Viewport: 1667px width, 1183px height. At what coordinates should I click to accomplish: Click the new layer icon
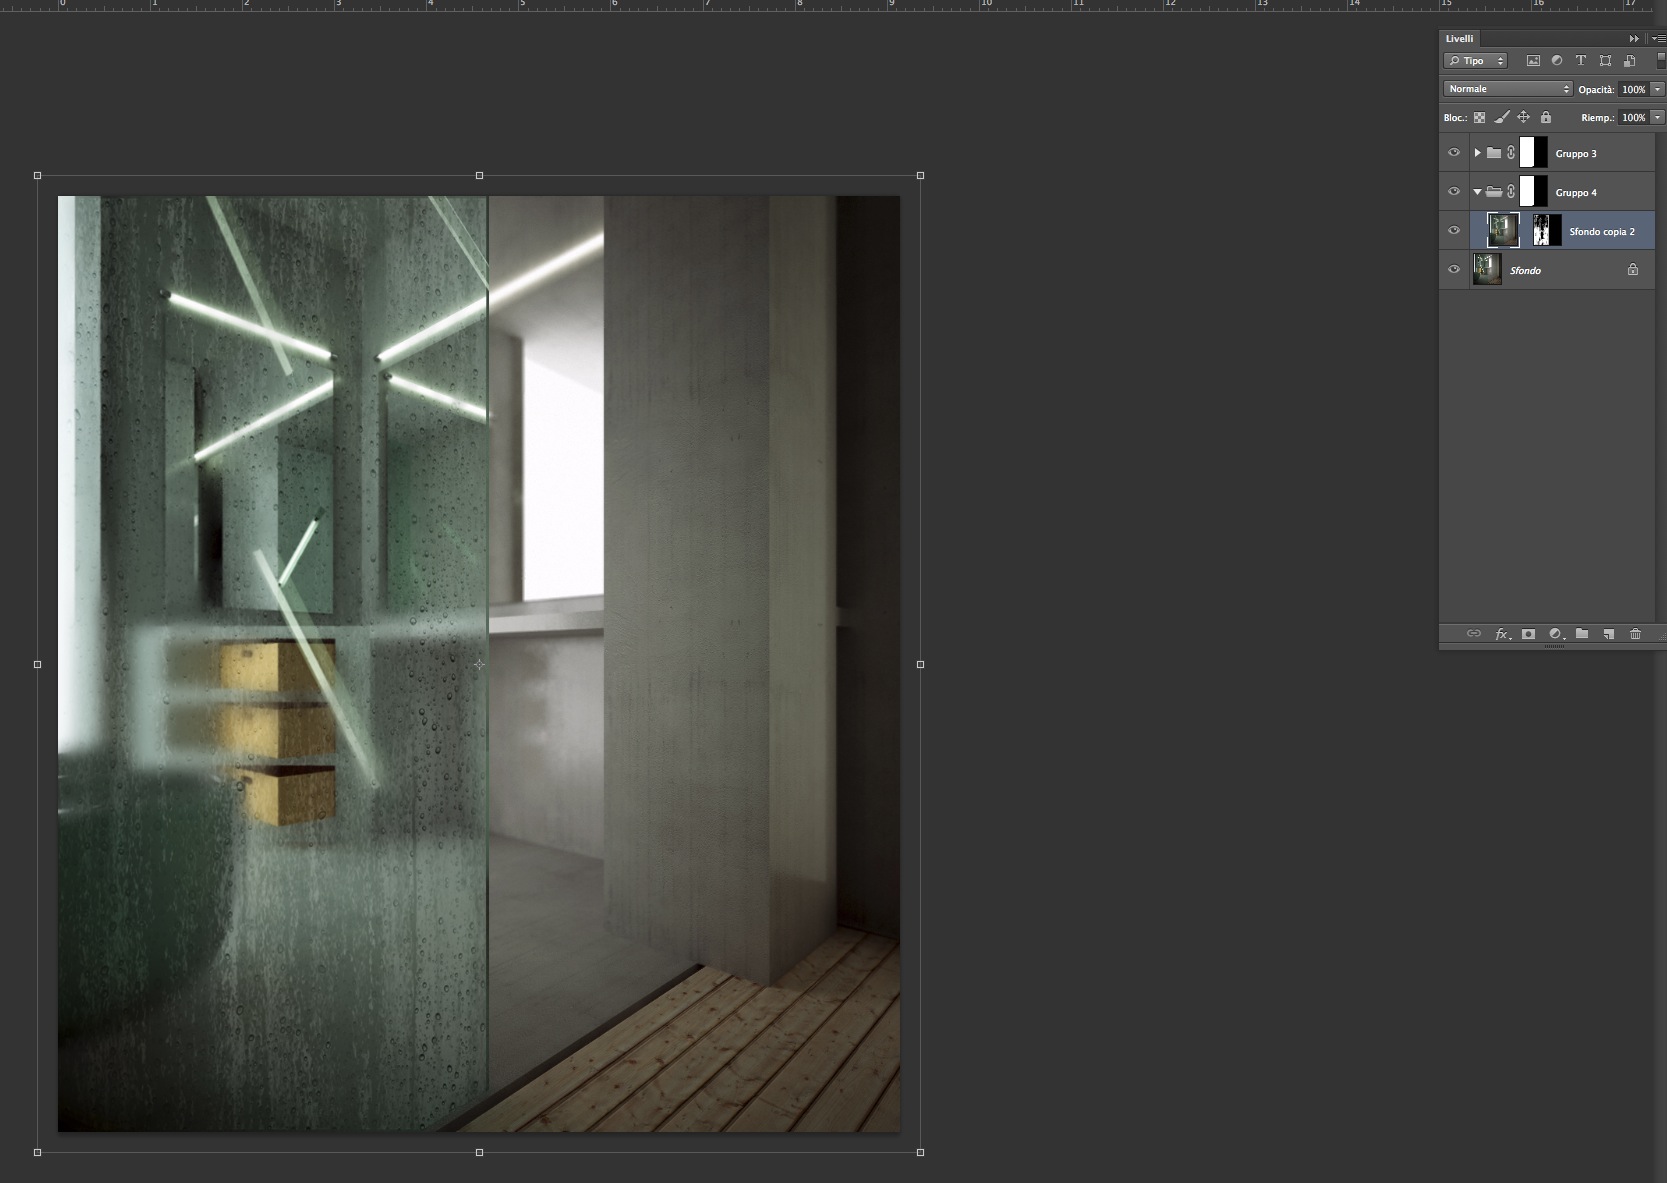coord(1608,634)
